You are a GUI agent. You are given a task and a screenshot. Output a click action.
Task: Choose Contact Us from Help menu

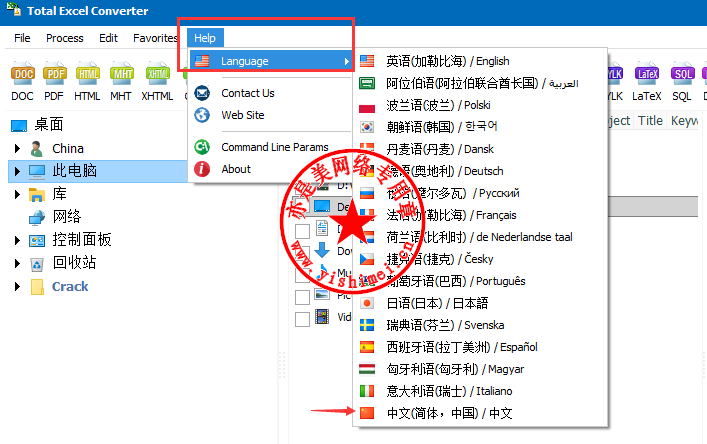tap(248, 93)
